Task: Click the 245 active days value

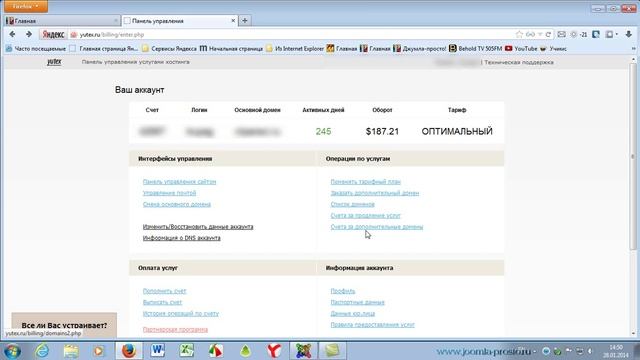Action: pos(323,131)
